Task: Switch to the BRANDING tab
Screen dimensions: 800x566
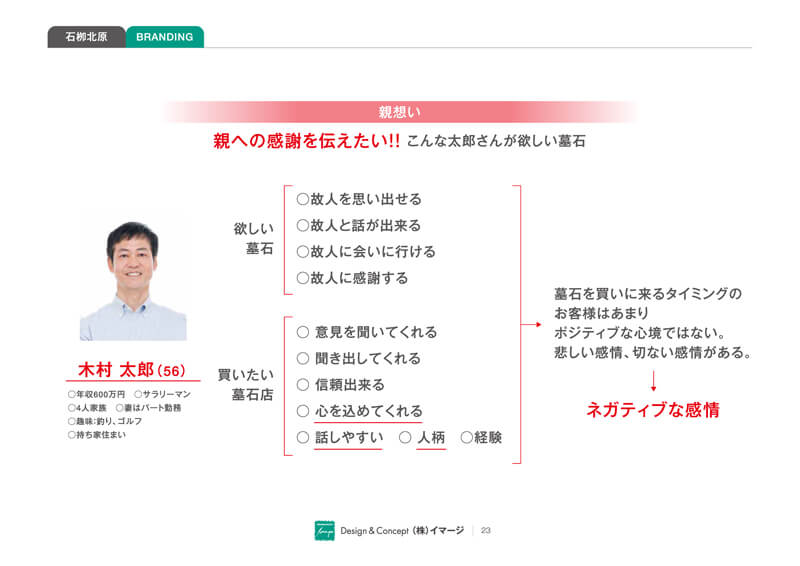Action: pyautogui.click(x=164, y=37)
